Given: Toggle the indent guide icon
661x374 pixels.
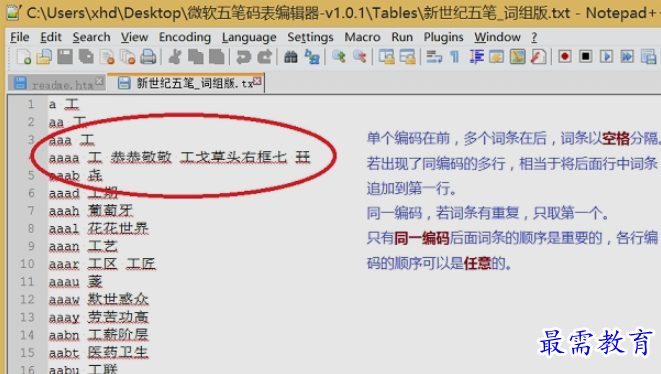Looking at the screenshot, I should tap(476, 57).
